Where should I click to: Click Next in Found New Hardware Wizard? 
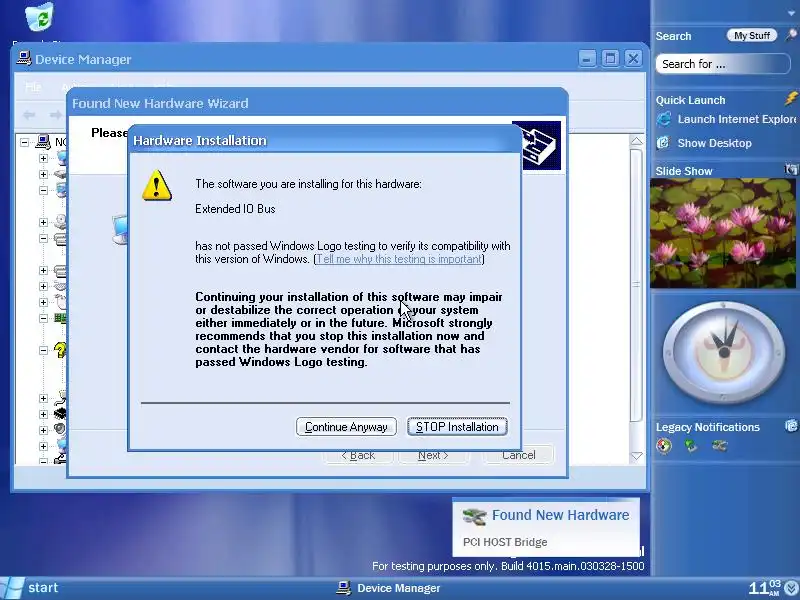click(x=433, y=455)
